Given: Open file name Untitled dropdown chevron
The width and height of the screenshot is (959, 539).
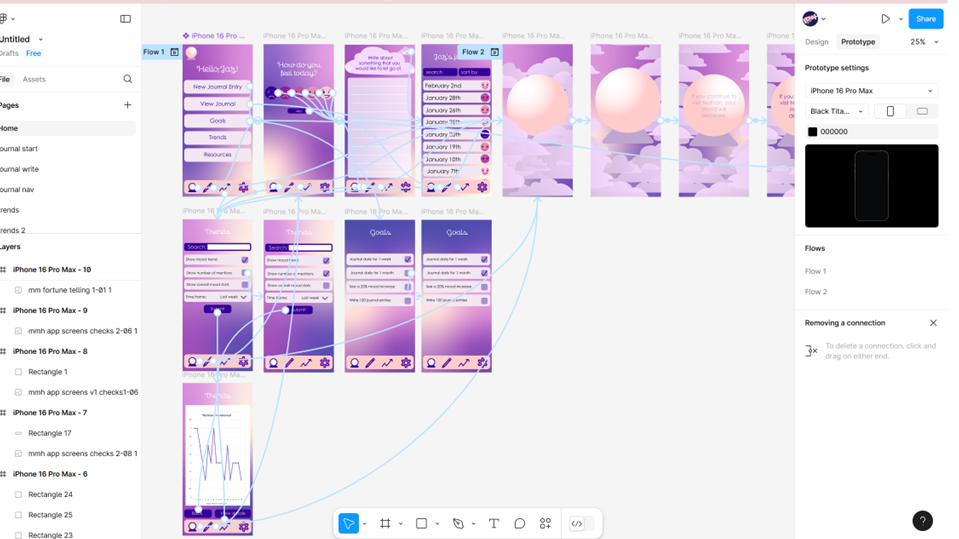Looking at the screenshot, I should (41, 40).
